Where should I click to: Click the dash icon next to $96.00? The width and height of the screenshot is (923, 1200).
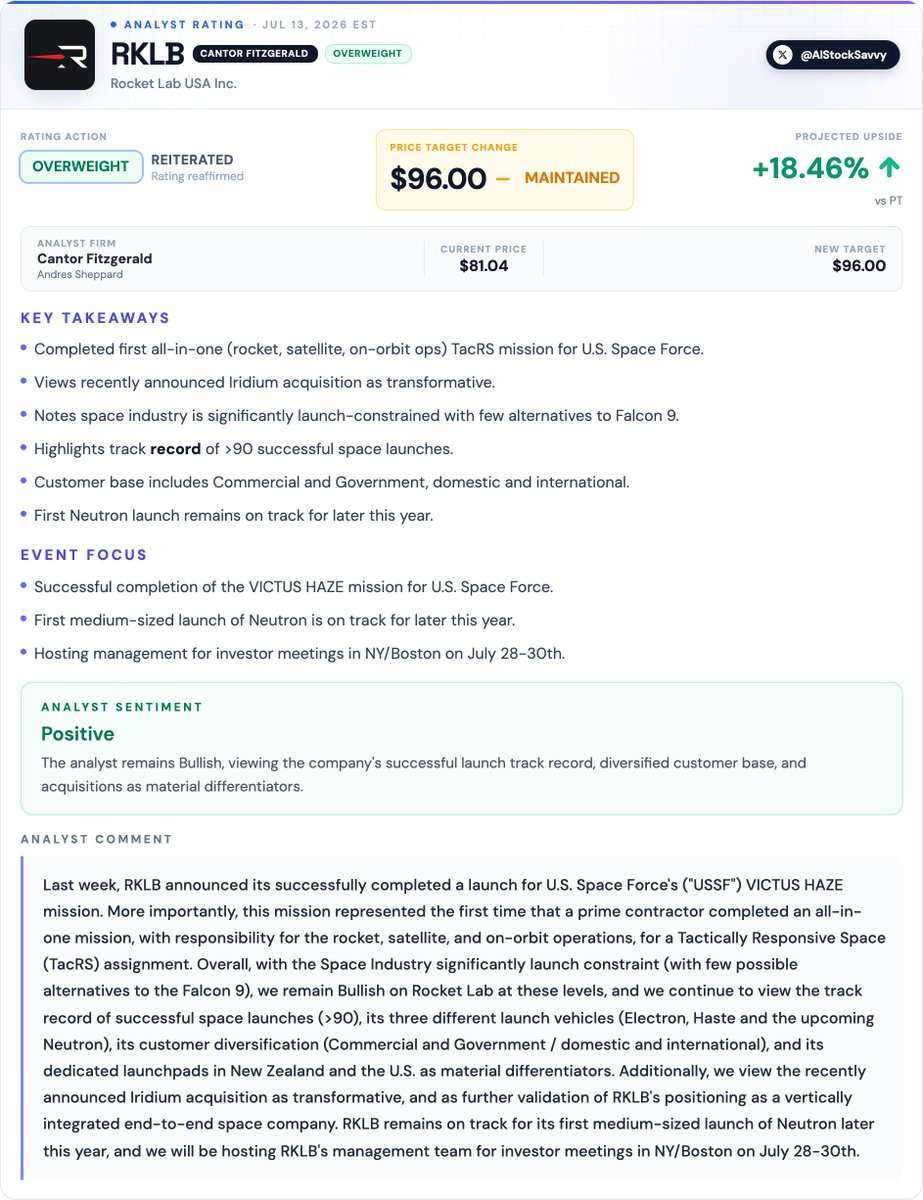tap(503, 178)
